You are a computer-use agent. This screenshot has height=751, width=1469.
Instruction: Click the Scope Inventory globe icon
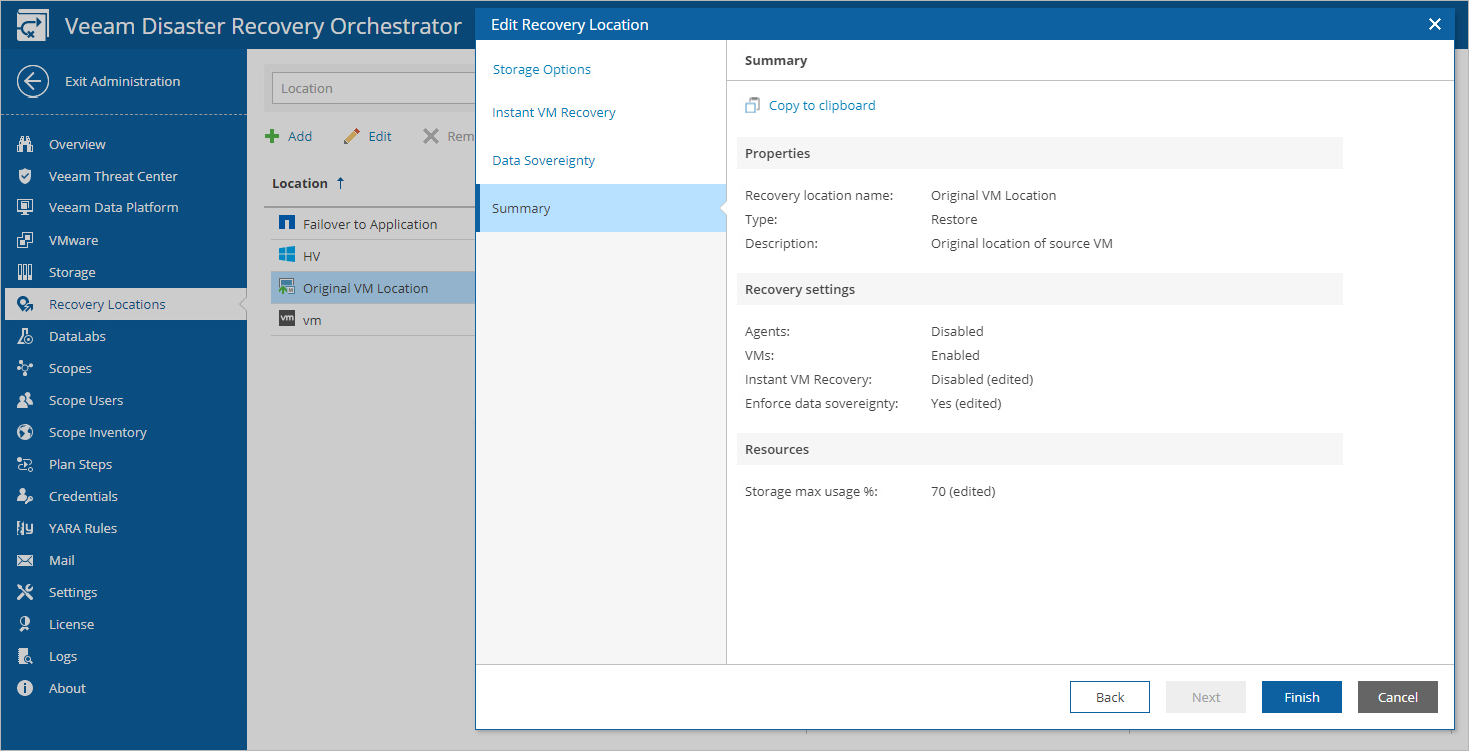tap(26, 432)
